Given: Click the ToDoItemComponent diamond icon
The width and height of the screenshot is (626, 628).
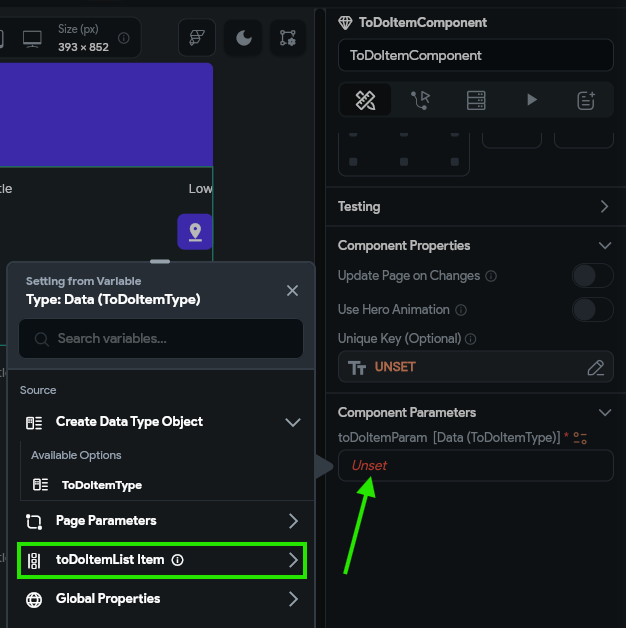Looking at the screenshot, I should coord(345,23).
